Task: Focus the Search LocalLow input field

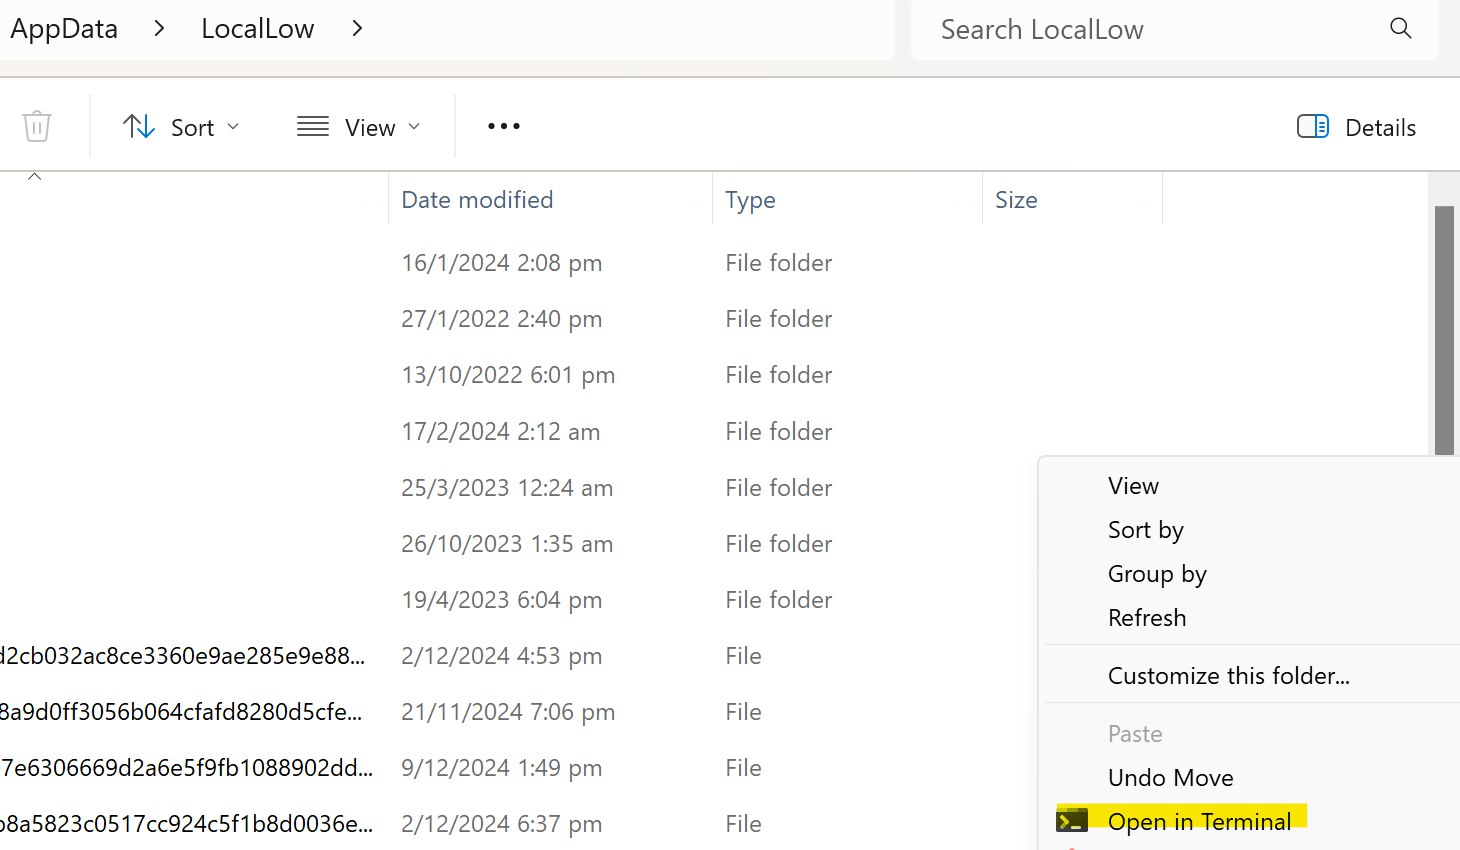Action: 1150,30
